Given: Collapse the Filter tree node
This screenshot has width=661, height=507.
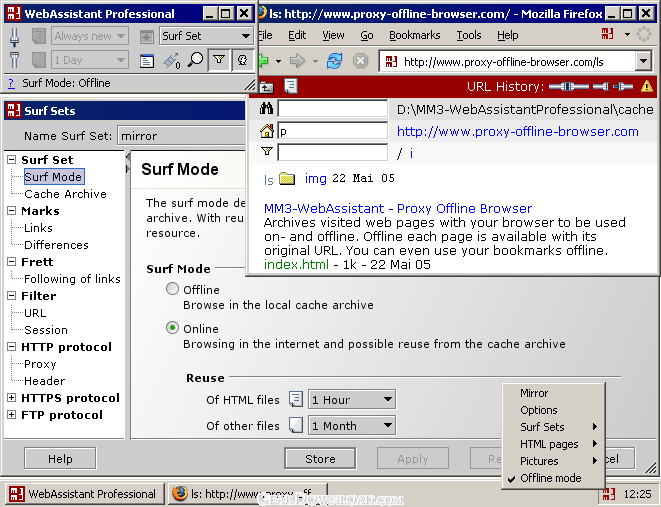Looking at the screenshot, I should tap(12, 296).
